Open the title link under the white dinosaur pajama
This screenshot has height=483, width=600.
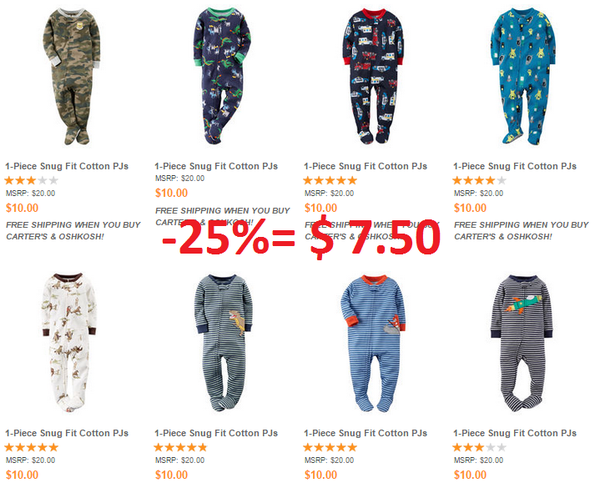(x=67, y=433)
